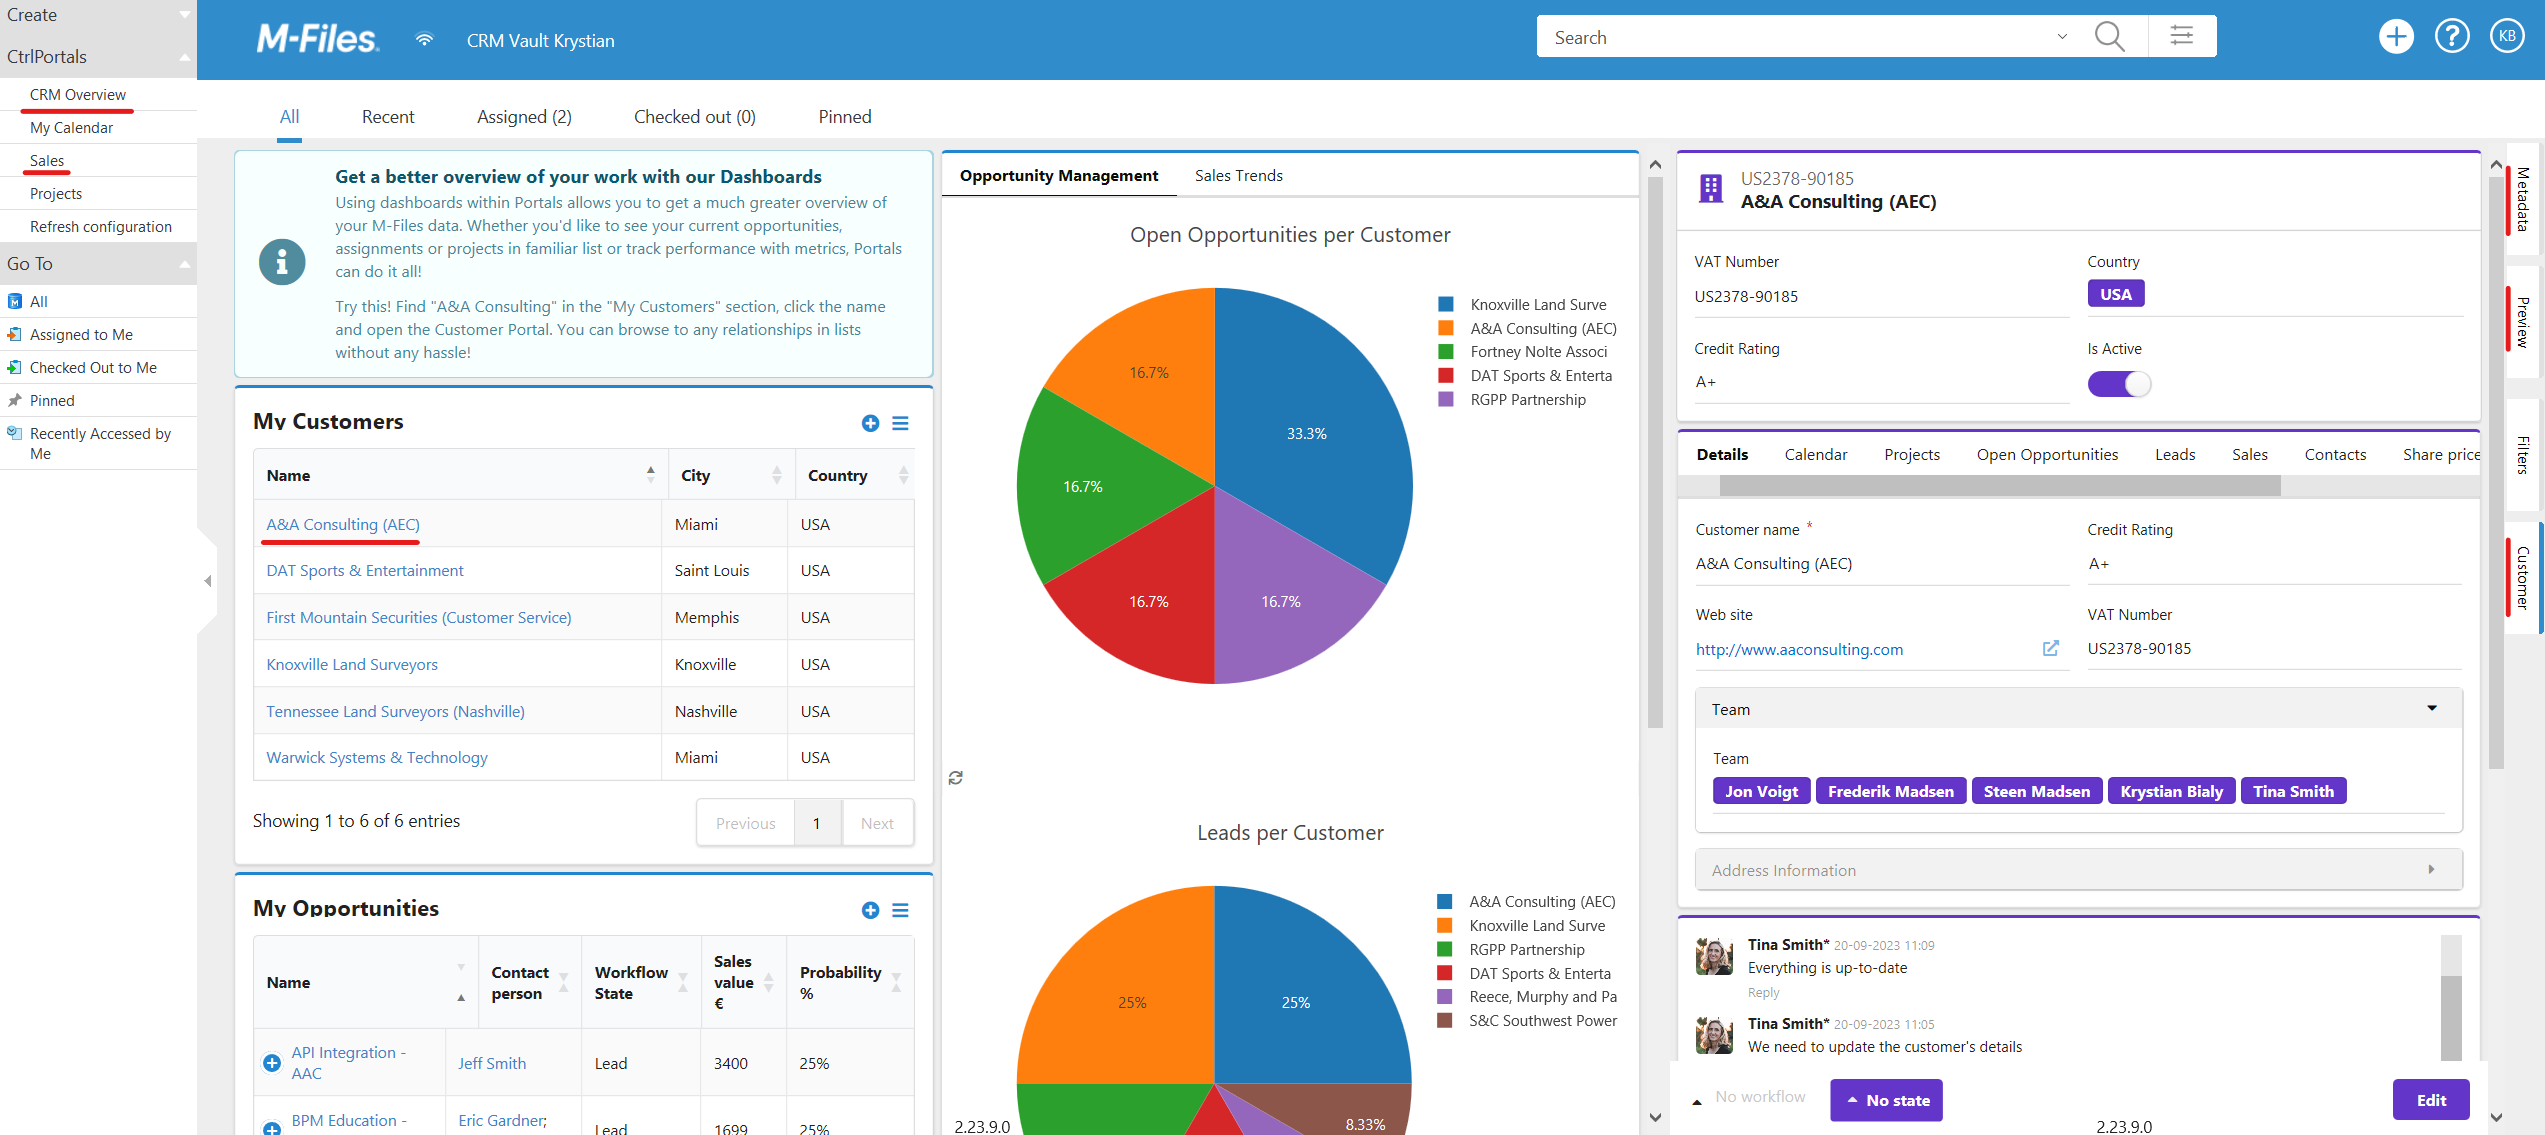The height and width of the screenshot is (1135, 2545).
Task: Collapse the Team section
Action: (x=2079, y=709)
